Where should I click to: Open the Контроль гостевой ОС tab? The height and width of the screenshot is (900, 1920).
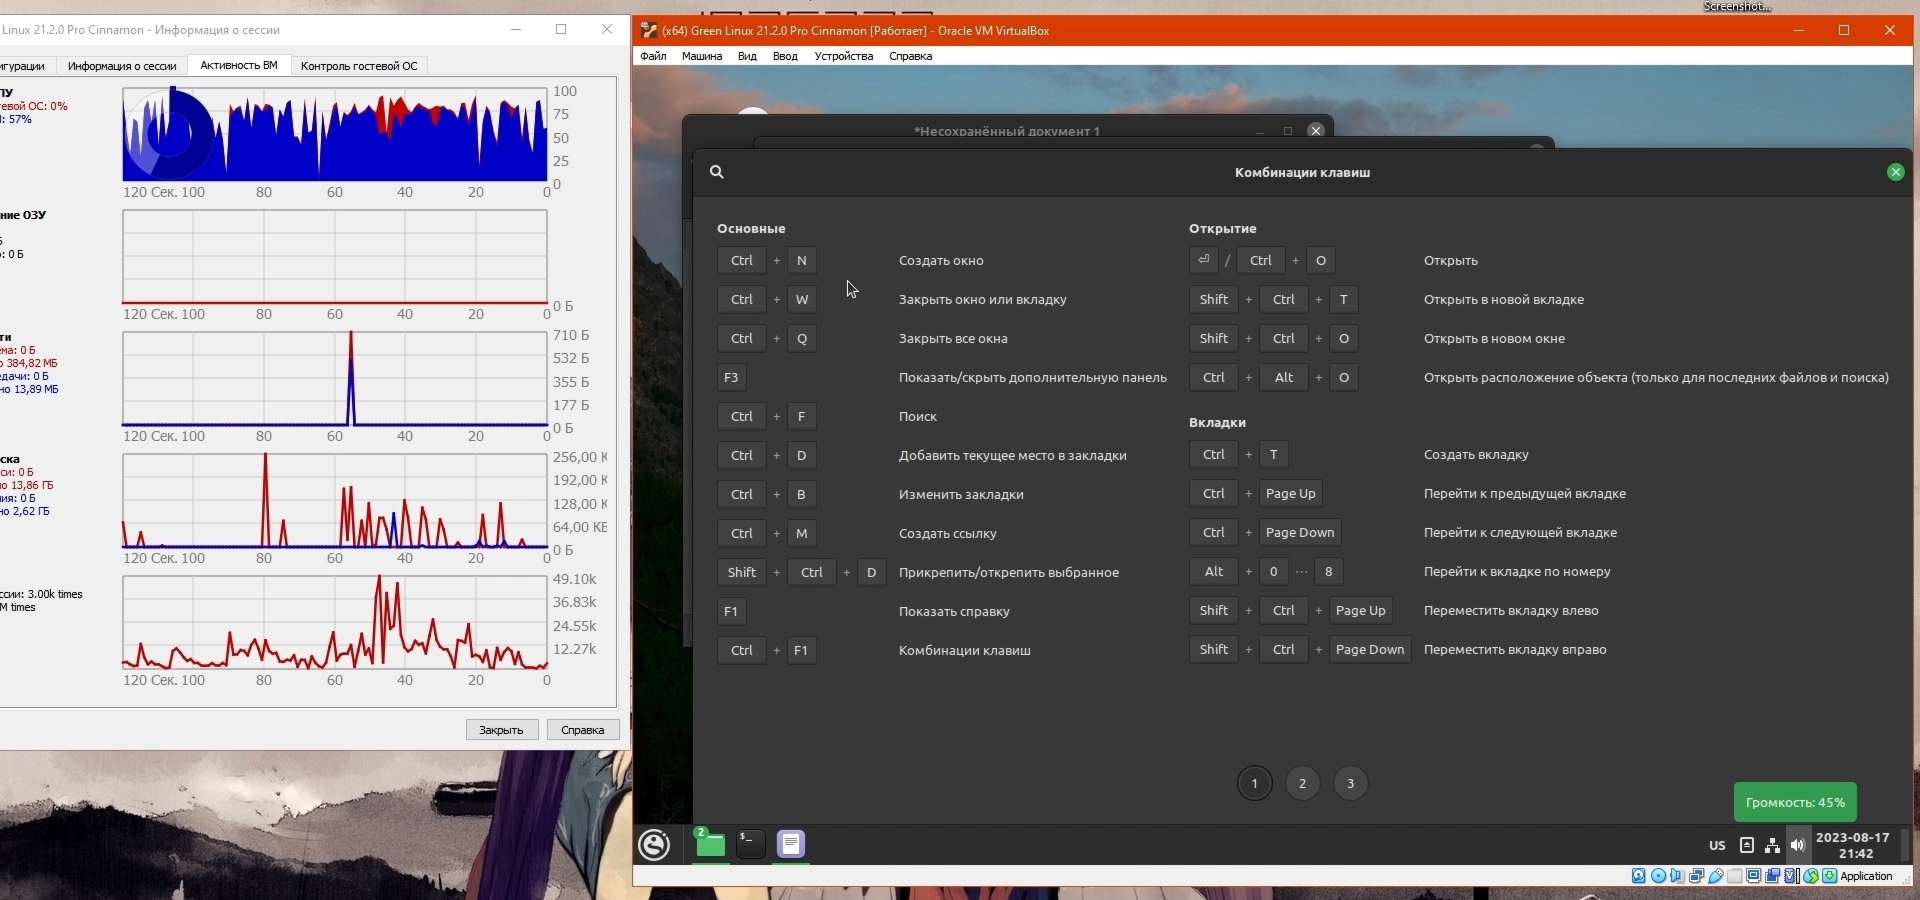pyautogui.click(x=359, y=66)
